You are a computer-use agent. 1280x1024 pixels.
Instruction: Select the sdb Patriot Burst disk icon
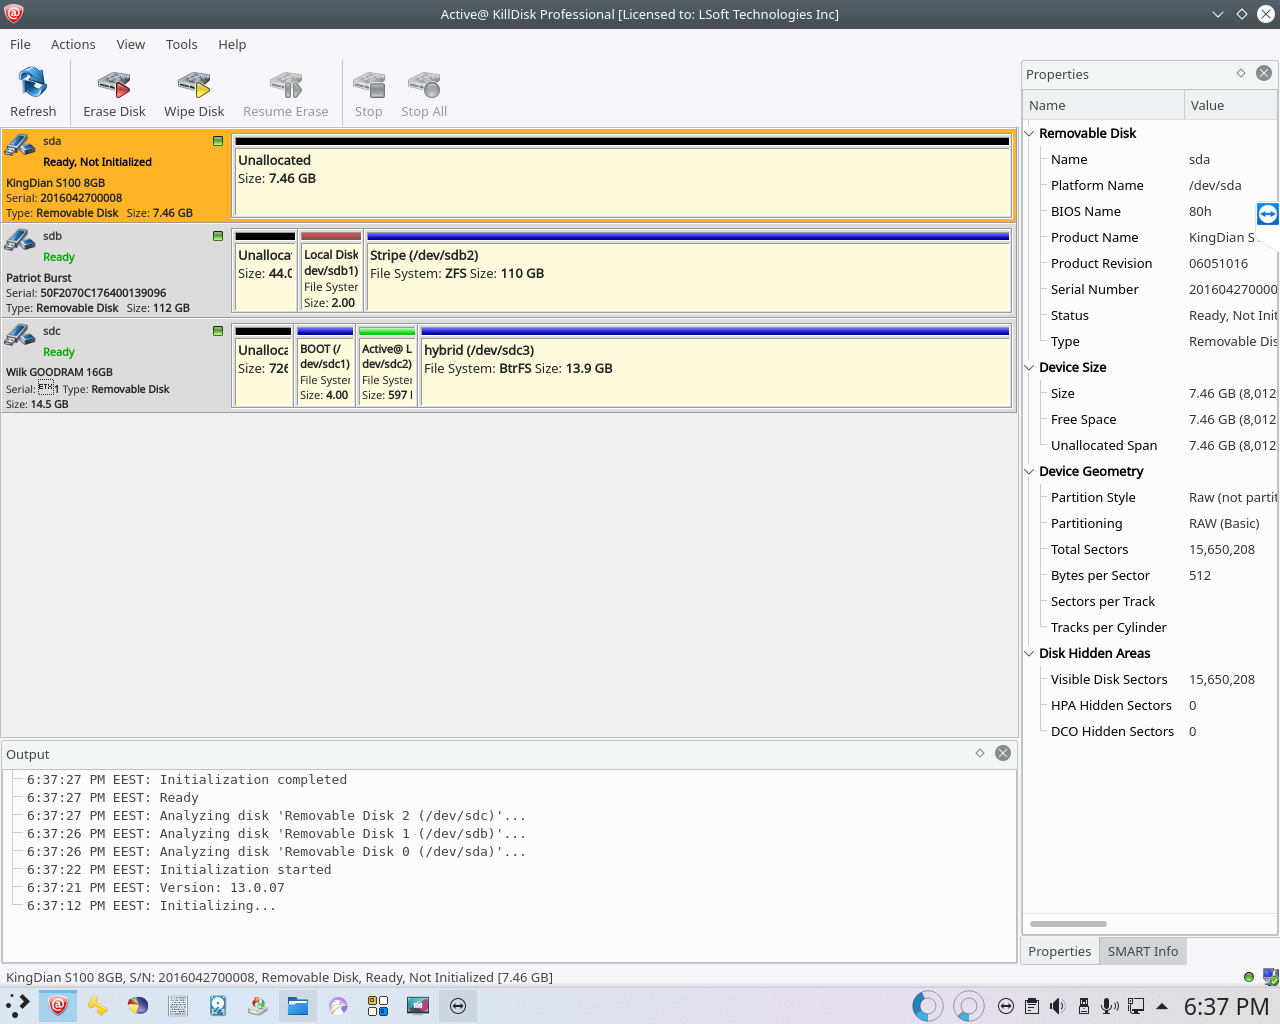coord(19,240)
